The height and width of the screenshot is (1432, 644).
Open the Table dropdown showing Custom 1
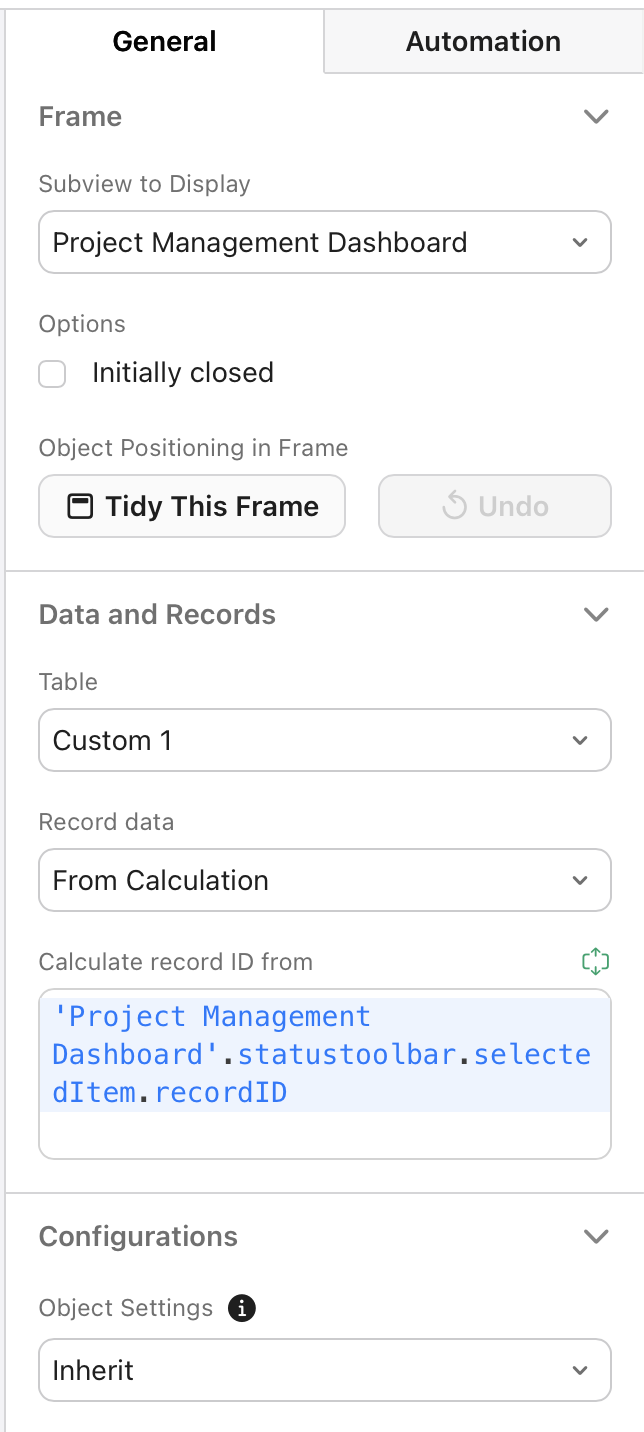[x=324, y=740]
